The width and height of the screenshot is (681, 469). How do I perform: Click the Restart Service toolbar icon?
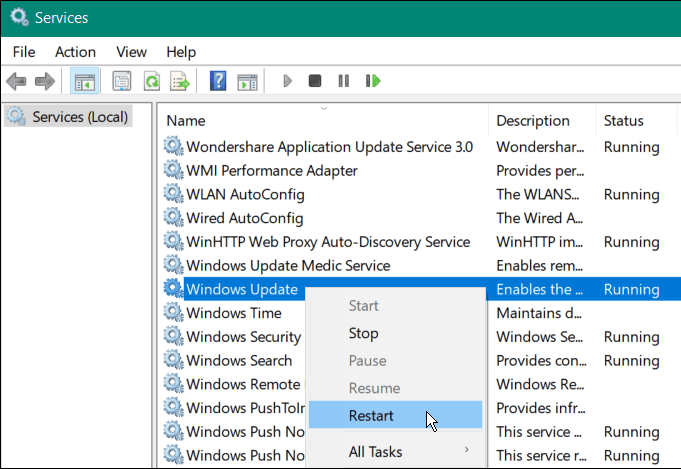pos(373,81)
